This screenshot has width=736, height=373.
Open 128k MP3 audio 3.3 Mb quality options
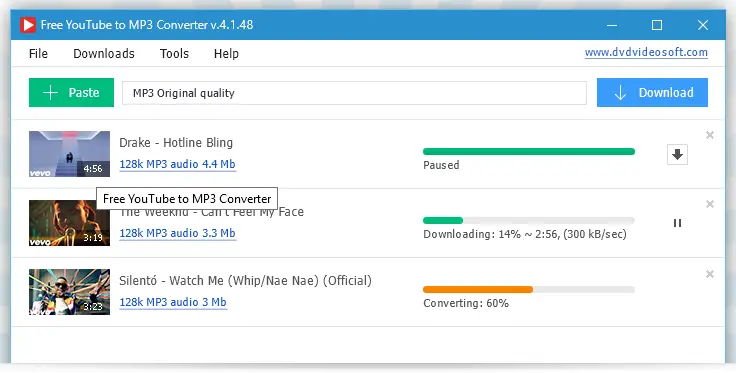[x=177, y=233]
